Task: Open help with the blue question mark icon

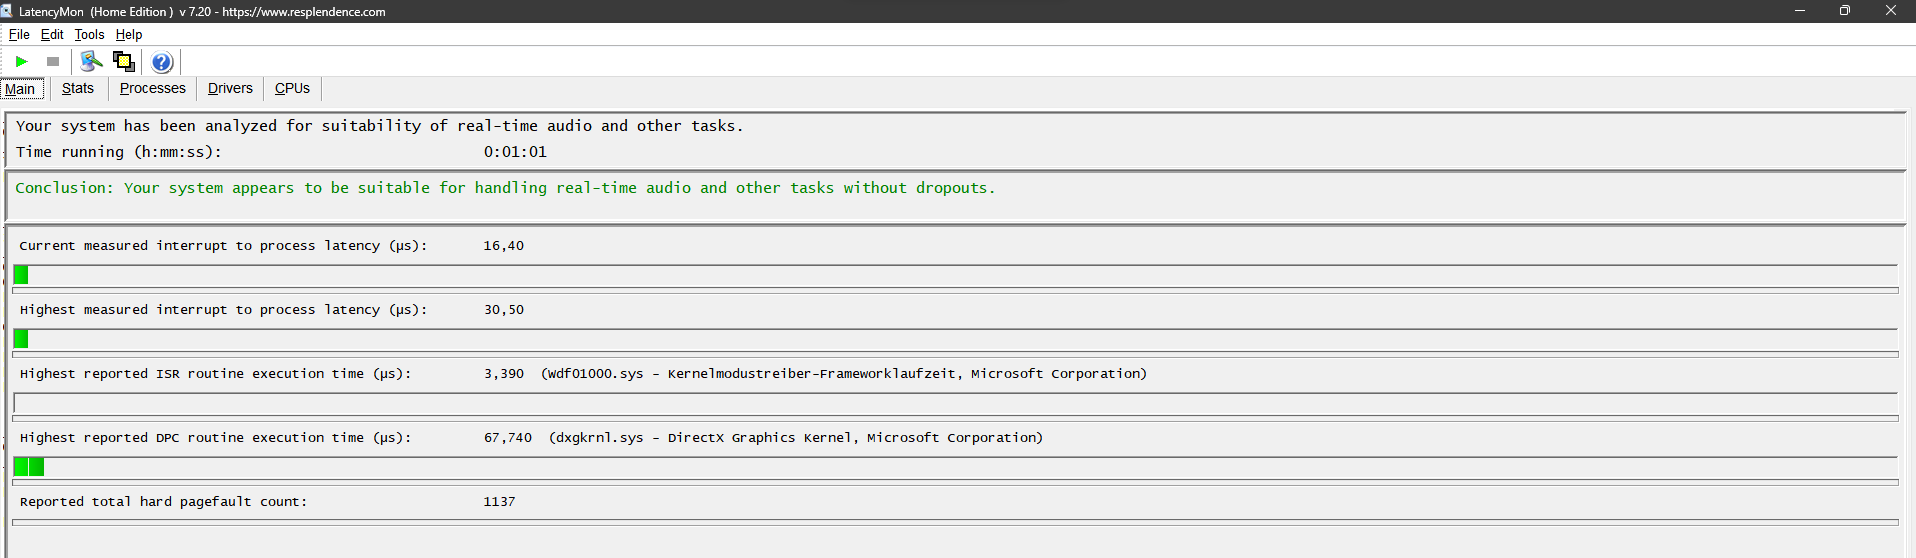Action: 162,62
